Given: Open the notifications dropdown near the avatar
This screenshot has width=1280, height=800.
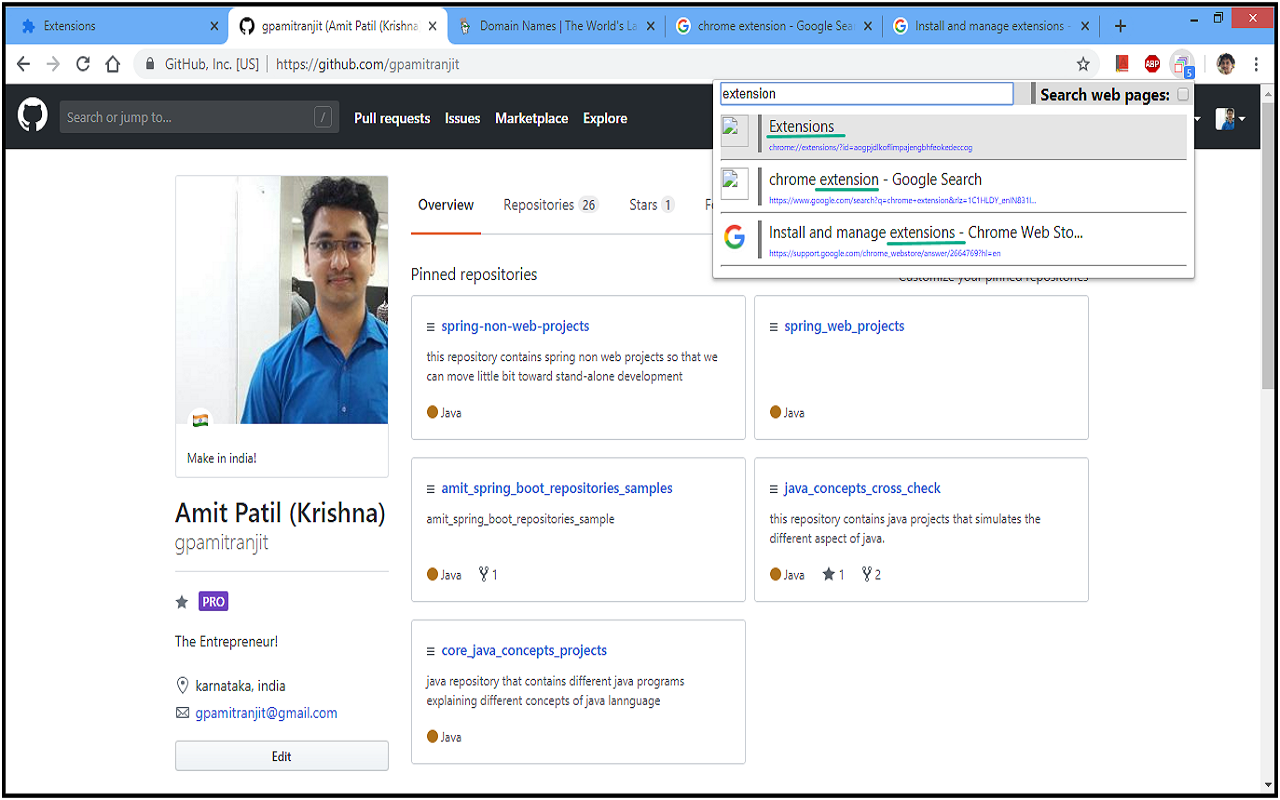Looking at the screenshot, I should (x=1198, y=119).
